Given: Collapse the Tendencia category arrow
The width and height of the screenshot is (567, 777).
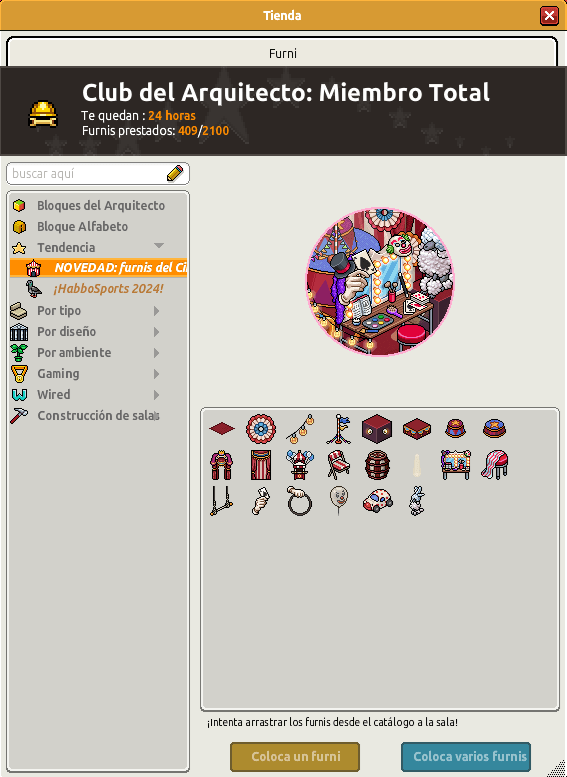Looking at the screenshot, I should [x=159, y=246].
